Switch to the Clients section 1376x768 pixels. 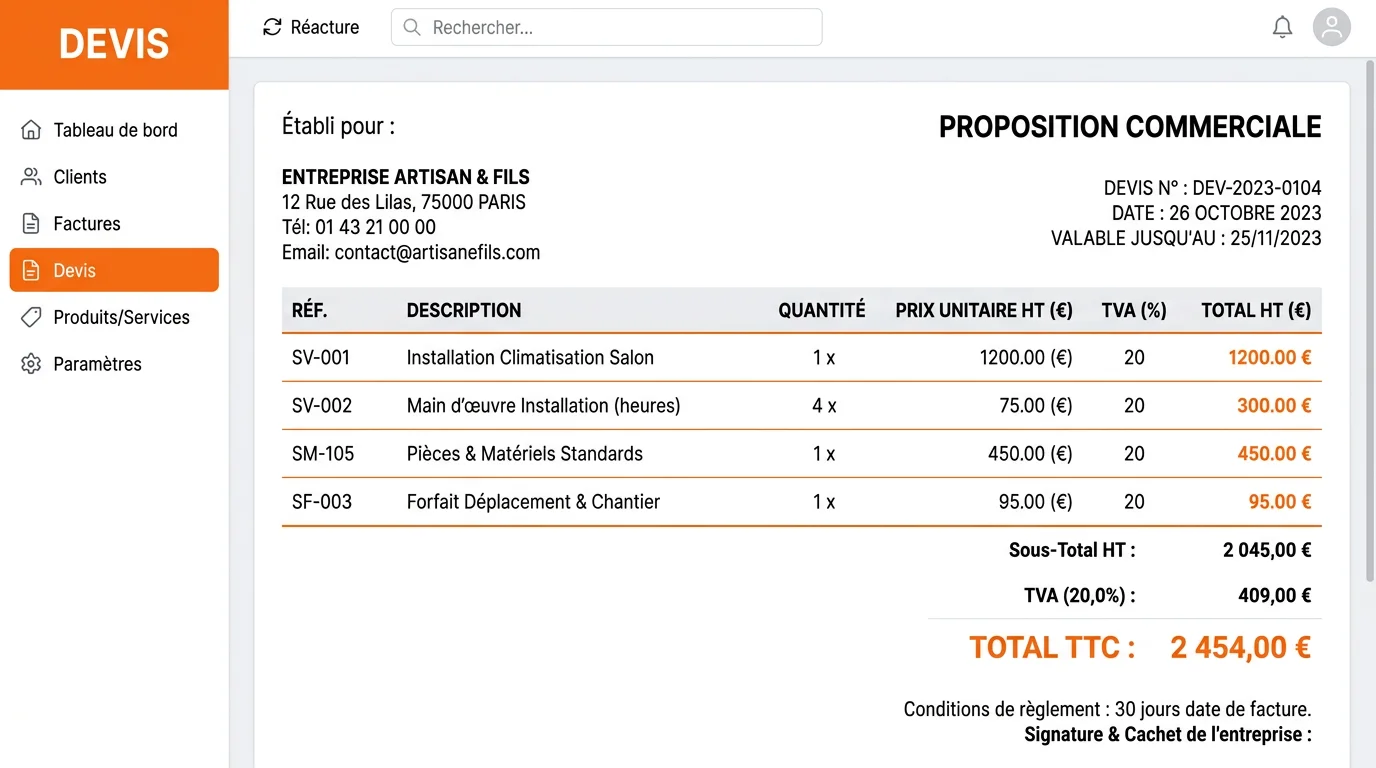tap(79, 176)
